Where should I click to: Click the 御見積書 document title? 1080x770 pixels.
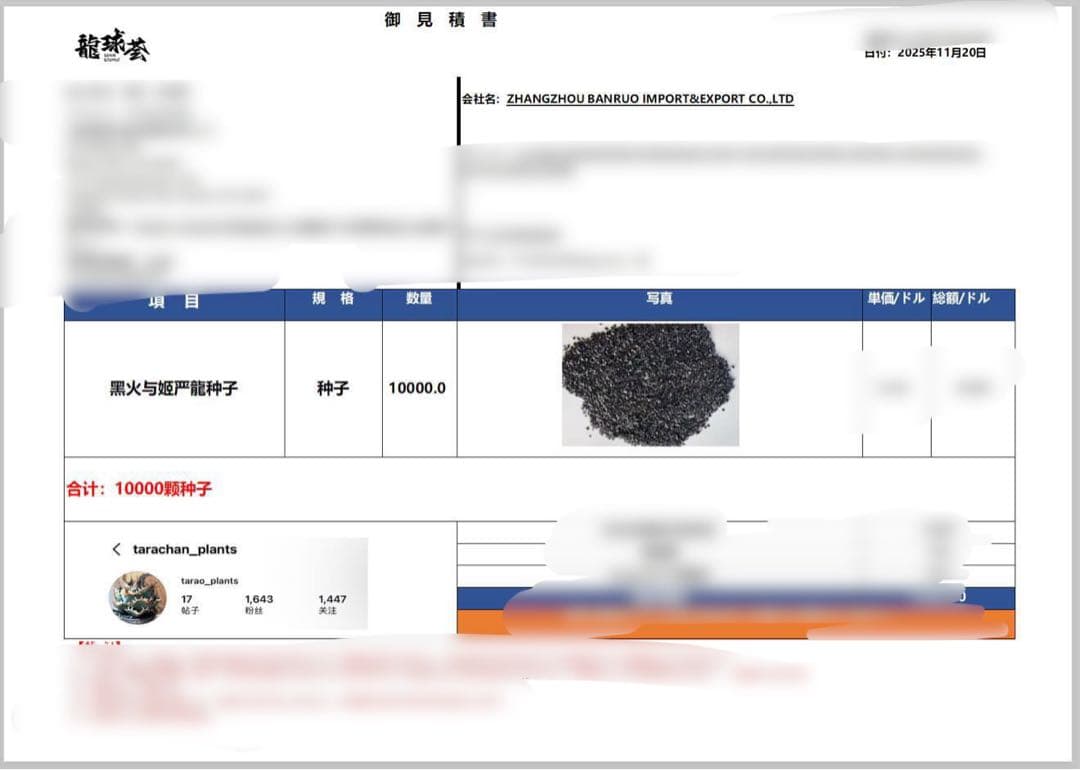tap(441, 20)
